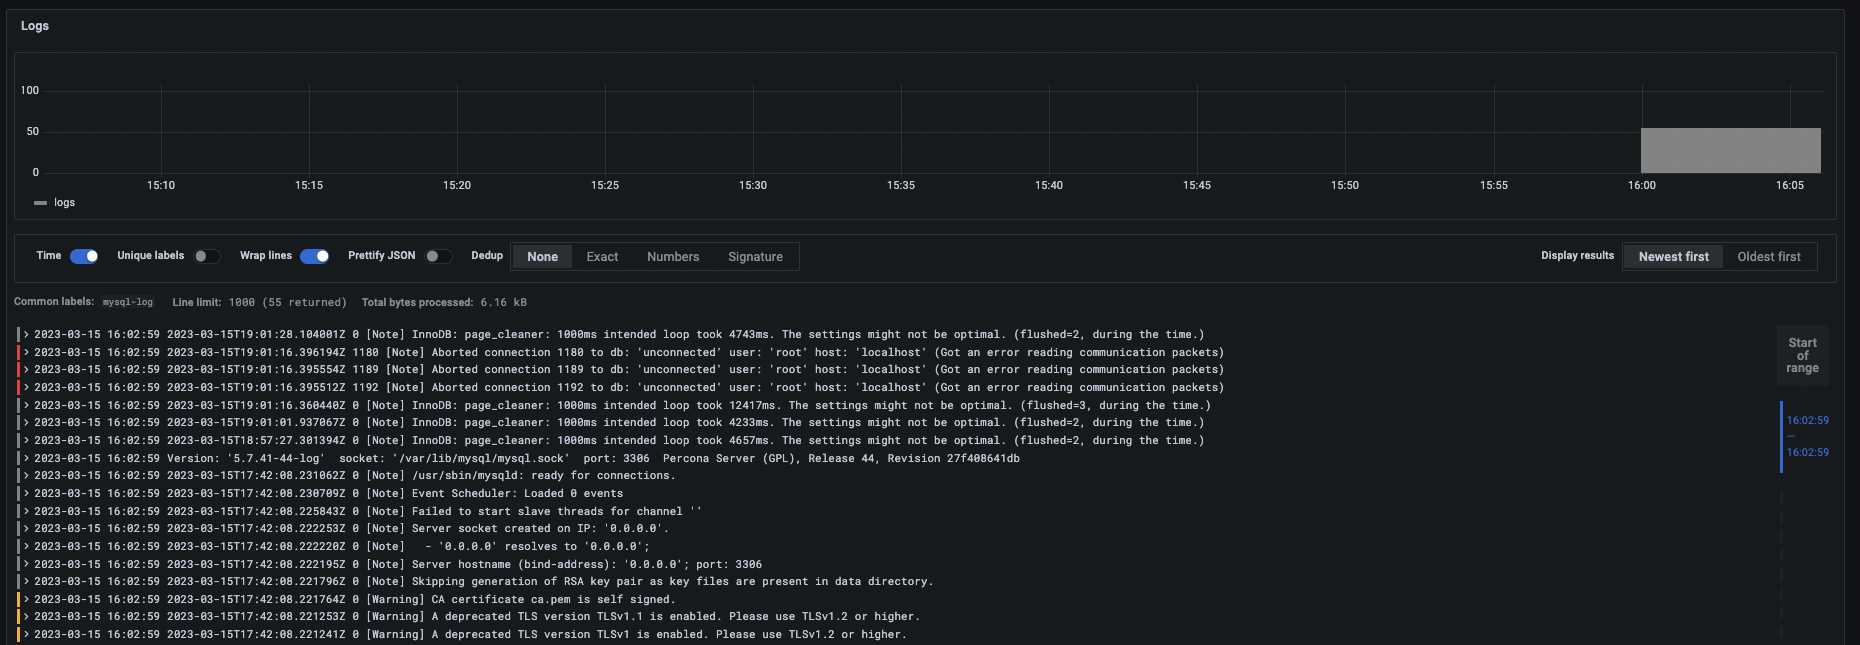Expand the CA certificate self signed warning
This screenshot has height=645, width=1860.
tap(27, 600)
